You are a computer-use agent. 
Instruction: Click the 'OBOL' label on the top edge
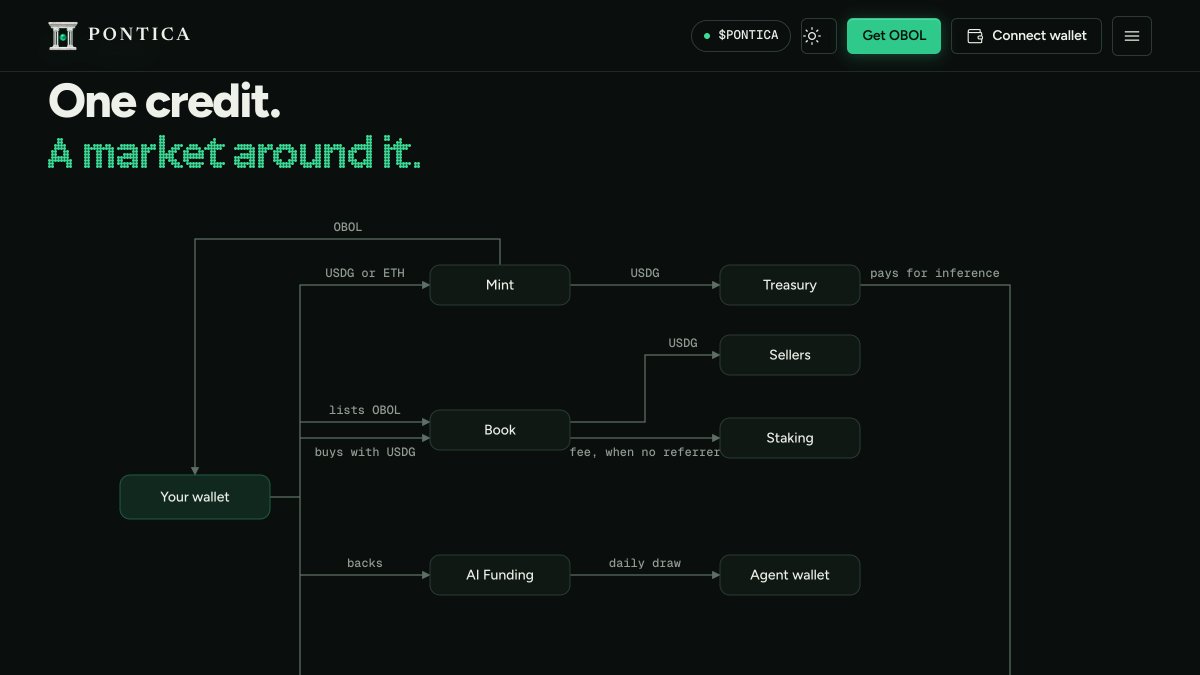(x=348, y=227)
